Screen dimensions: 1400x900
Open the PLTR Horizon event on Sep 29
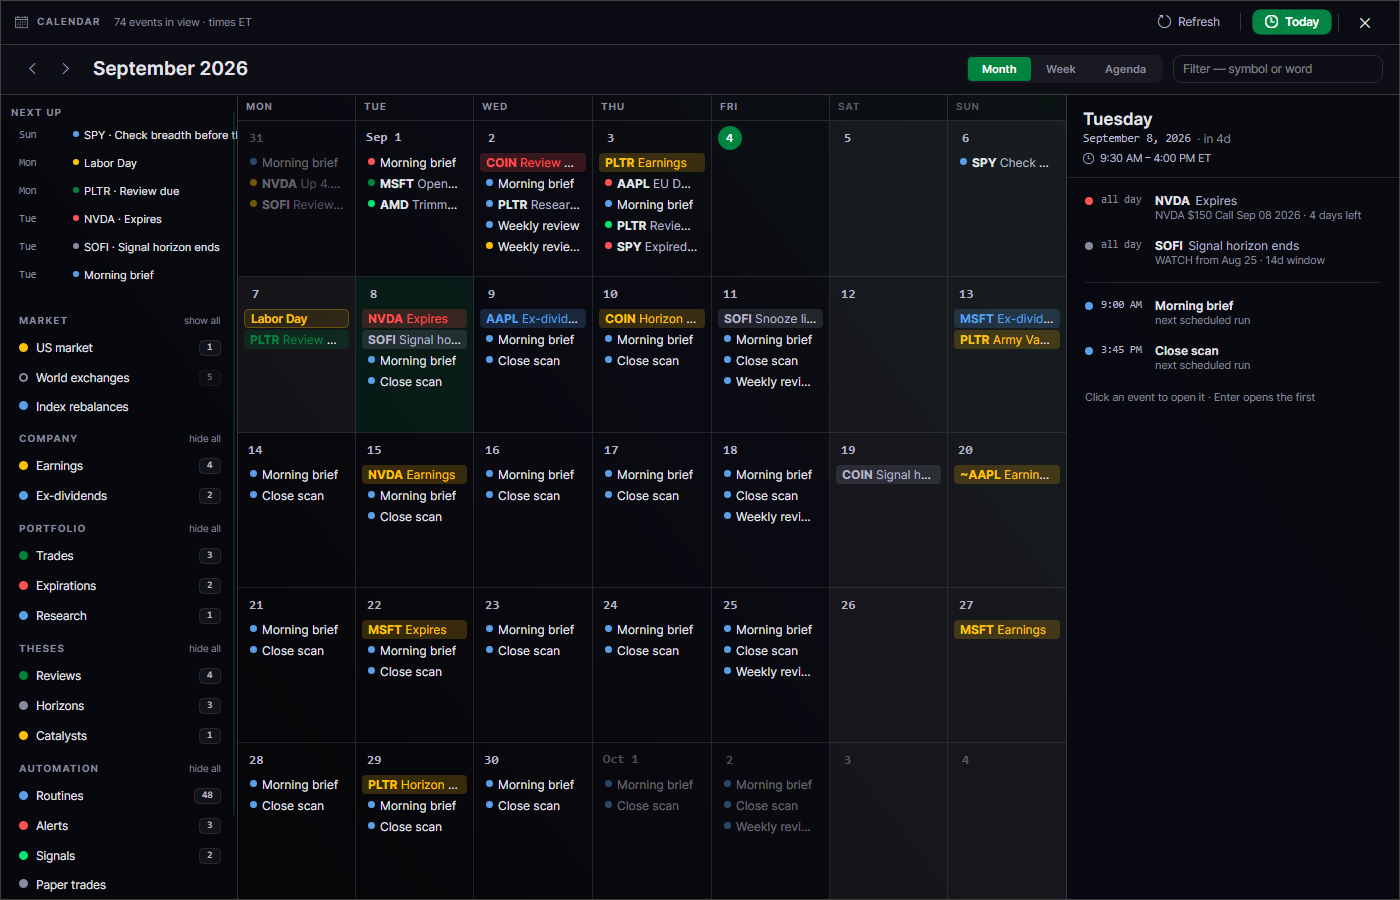pos(414,785)
